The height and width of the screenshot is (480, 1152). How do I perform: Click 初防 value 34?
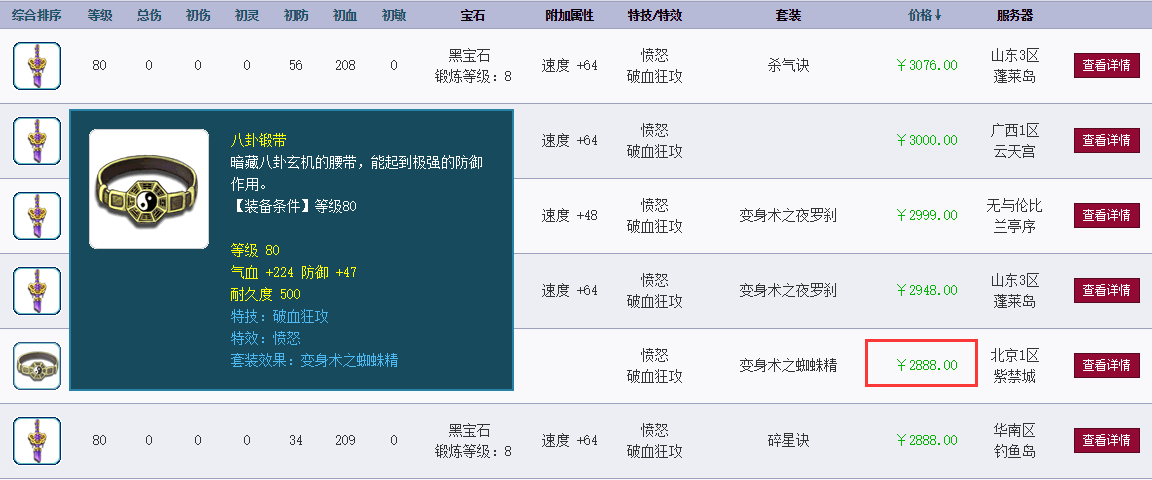coord(295,440)
